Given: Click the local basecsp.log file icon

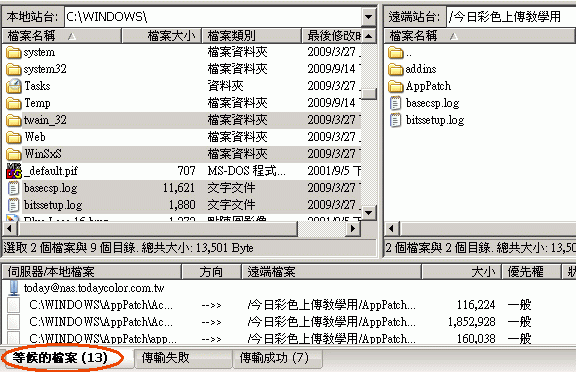Looking at the screenshot, I should click(x=14, y=188).
